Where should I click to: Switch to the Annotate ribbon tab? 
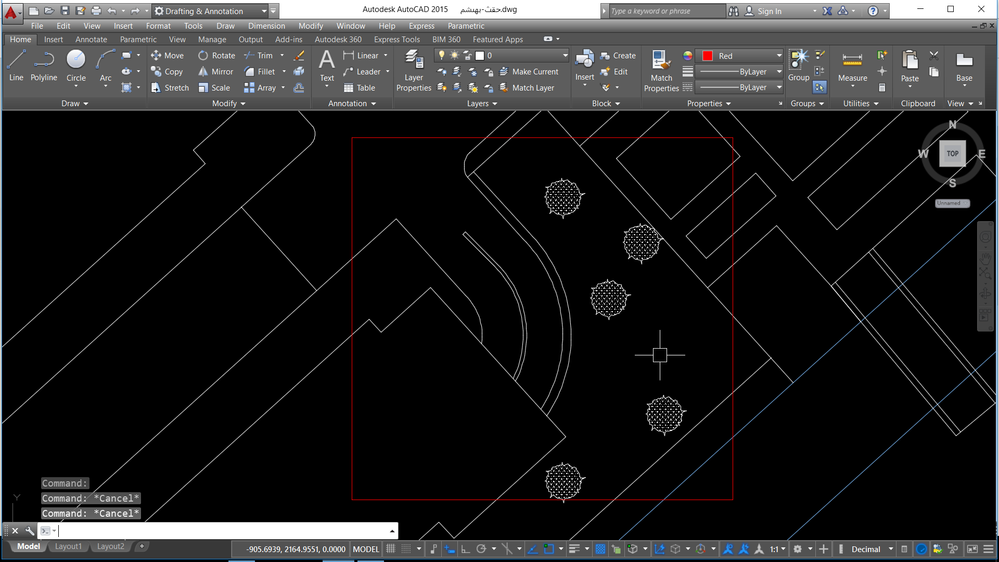click(x=91, y=40)
